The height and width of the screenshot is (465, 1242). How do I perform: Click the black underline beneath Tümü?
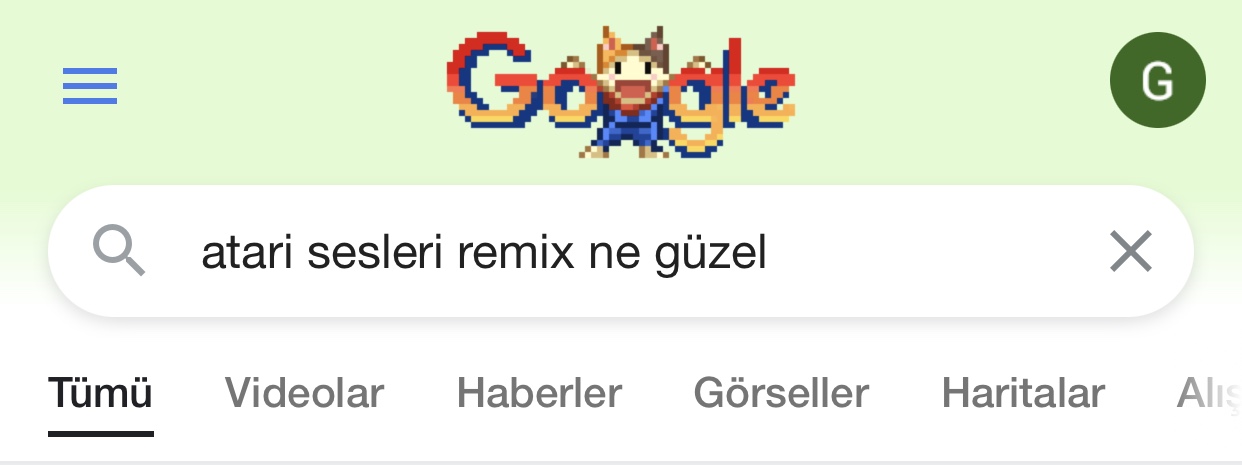click(x=100, y=434)
